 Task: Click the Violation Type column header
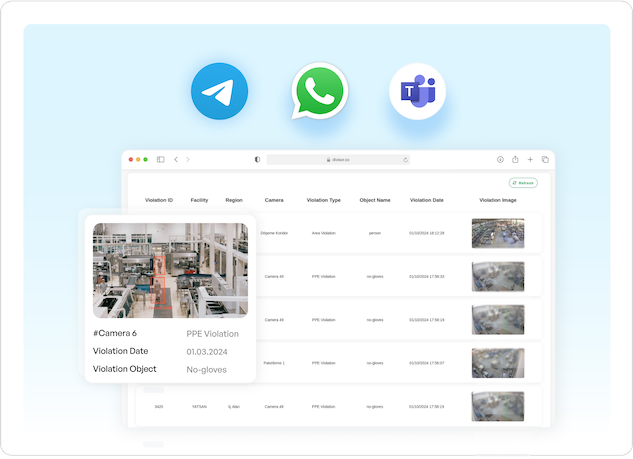[323, 200]
